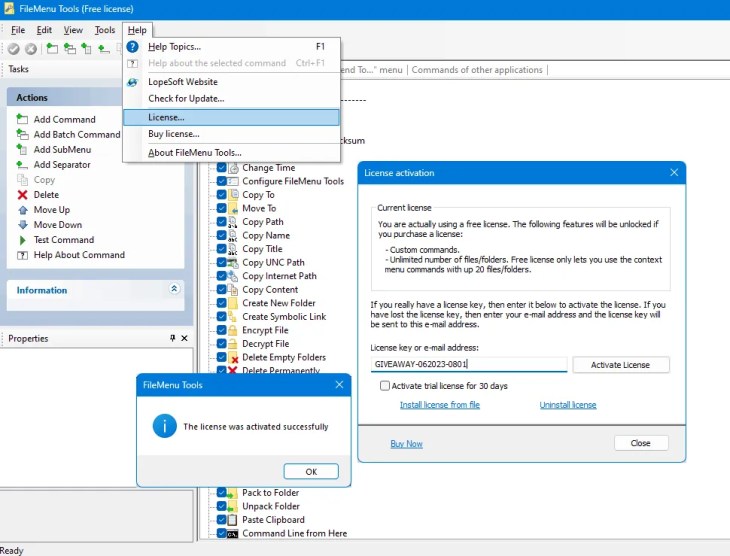This screenshot has width=730, height=556.
Task: Click the Install license from file link
Action: tap(439, 405)
